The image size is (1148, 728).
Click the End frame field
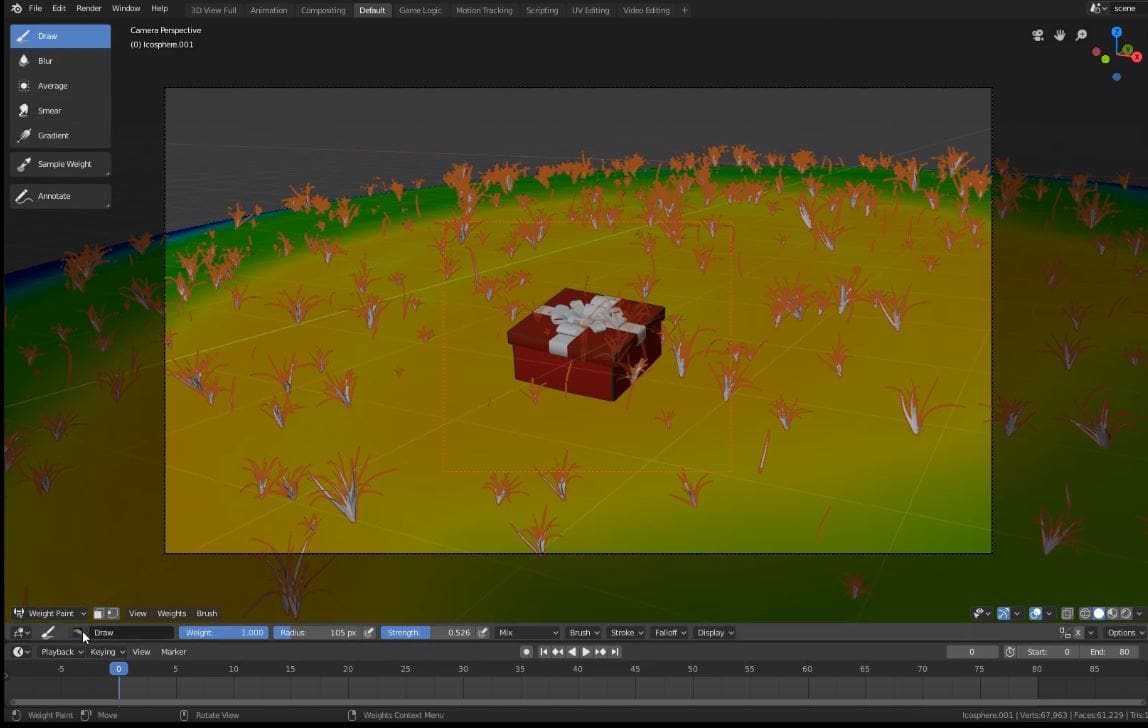pyautogui.click(x=1108, y=652)
